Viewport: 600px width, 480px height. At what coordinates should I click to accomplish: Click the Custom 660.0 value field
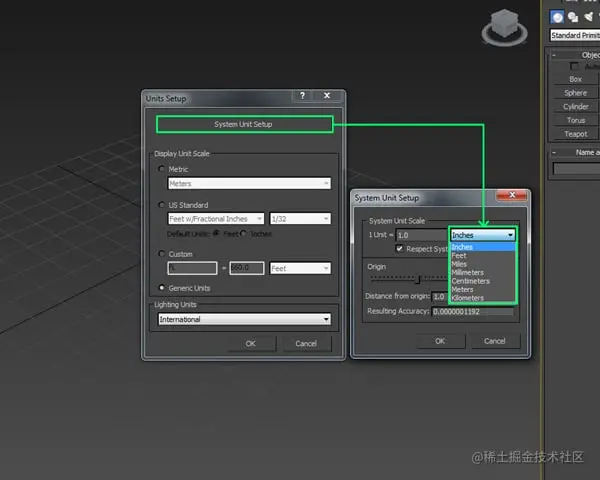coord(247,268)
